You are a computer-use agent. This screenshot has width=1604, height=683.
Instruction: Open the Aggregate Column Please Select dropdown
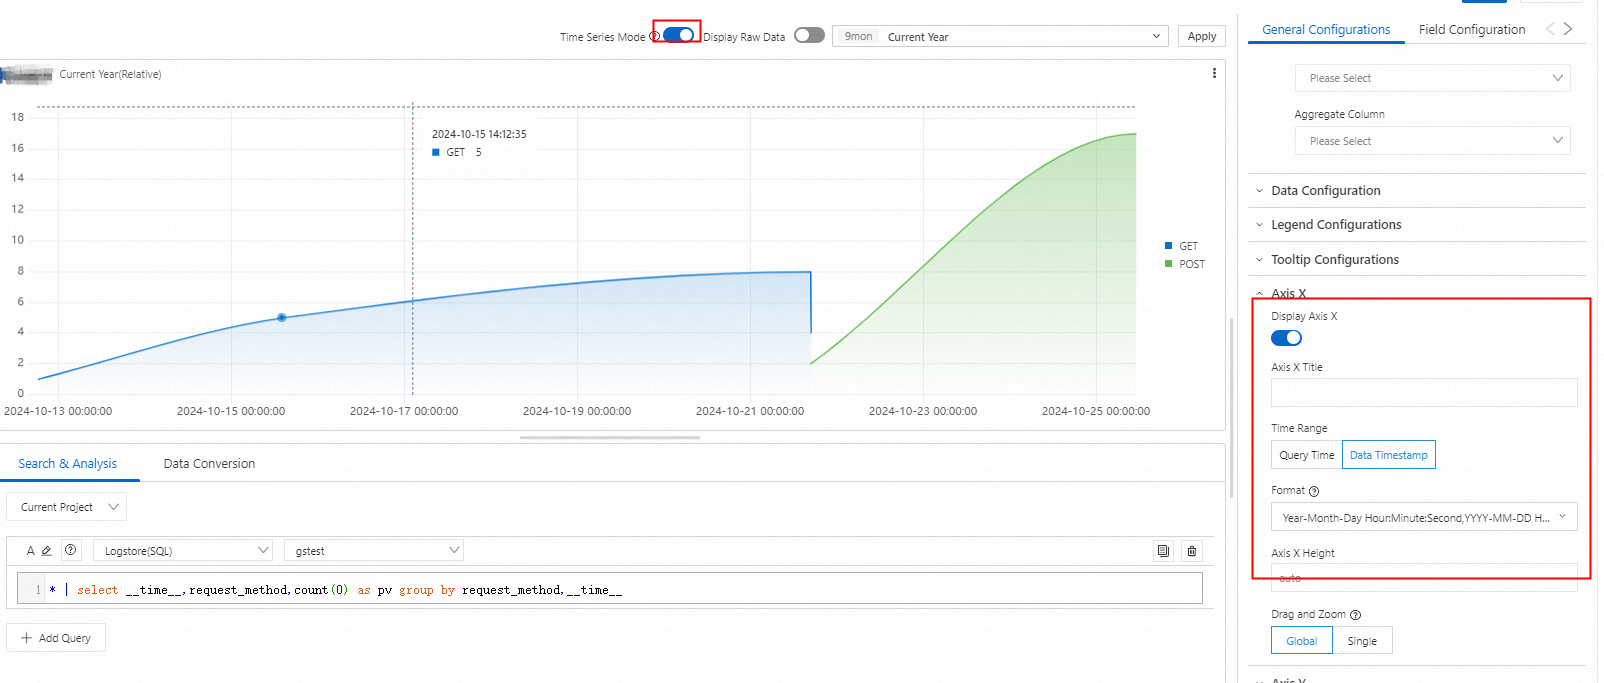click(1432, 141)
